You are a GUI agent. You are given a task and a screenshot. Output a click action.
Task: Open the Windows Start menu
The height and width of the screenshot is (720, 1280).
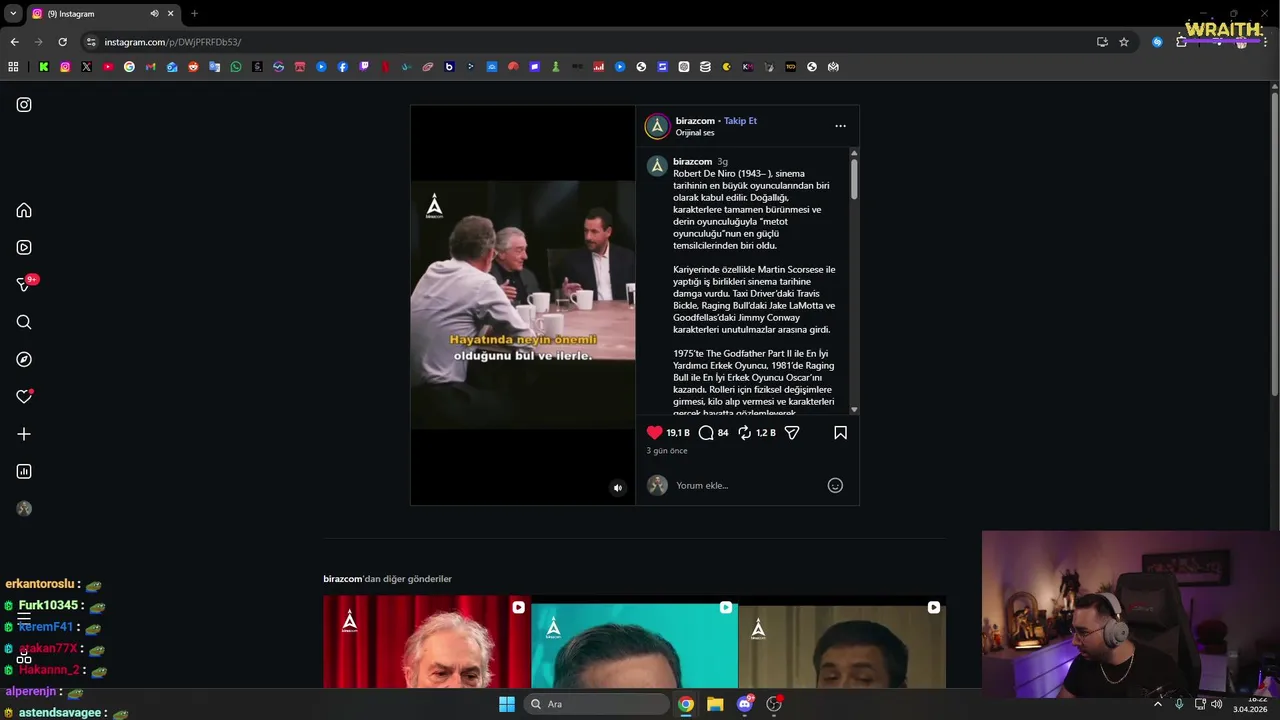pyautogui.click(x=507, y=704)
